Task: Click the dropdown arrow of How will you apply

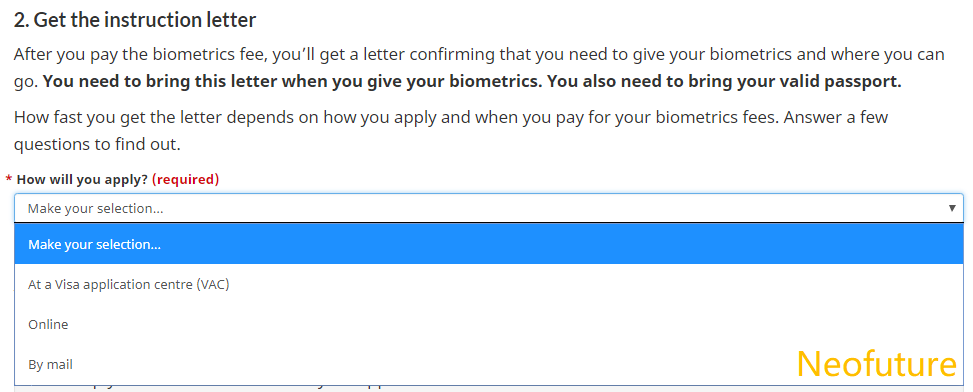Action: pyautogui.click(x=952, y=208)
